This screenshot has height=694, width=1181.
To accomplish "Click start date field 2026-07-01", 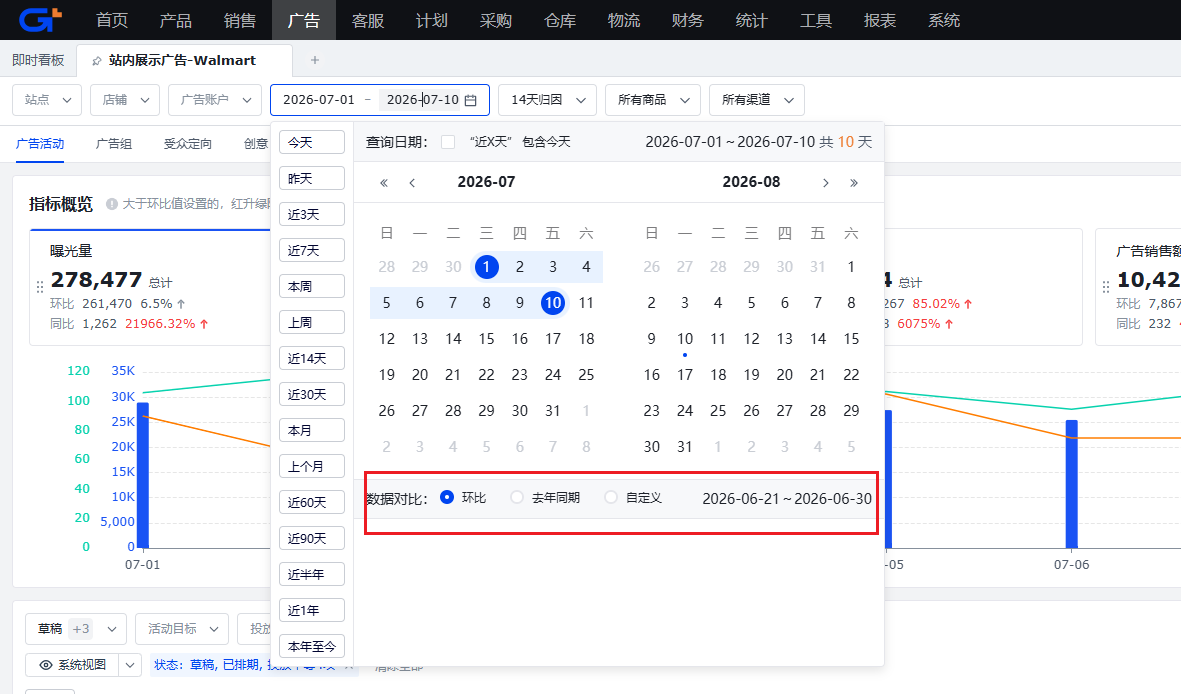I will [319, 100].
